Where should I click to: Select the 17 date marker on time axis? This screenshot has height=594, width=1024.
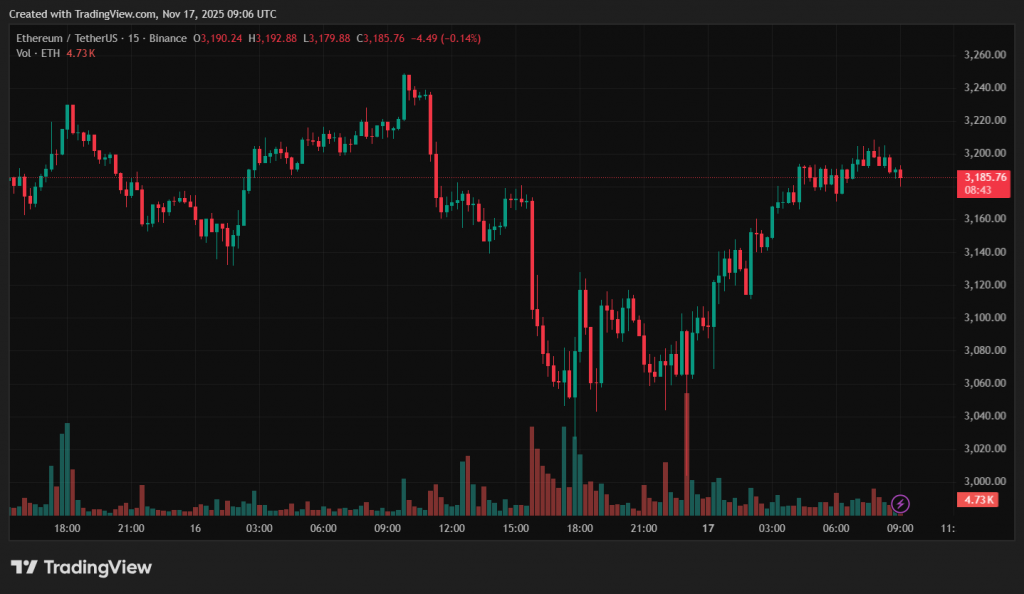(708, 528)
